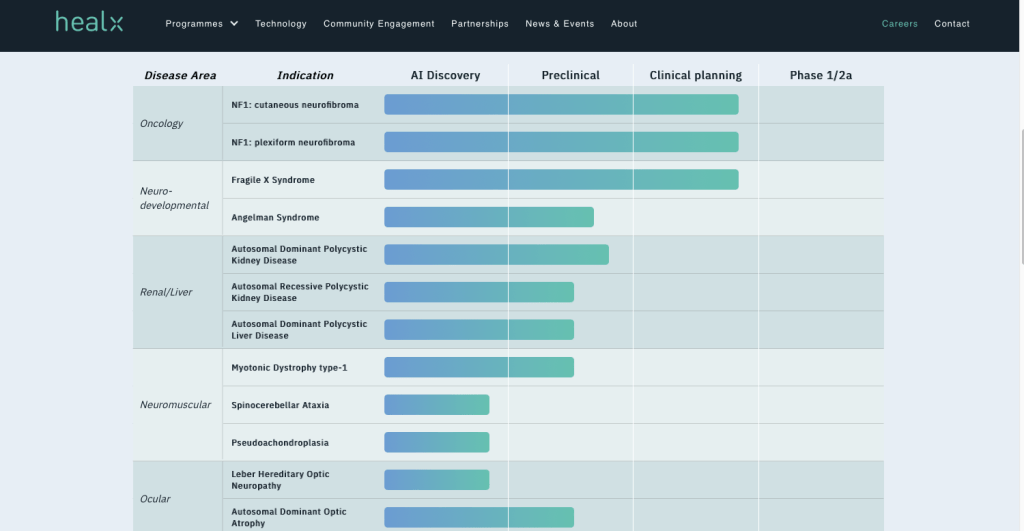1024x531 pixels.
Task: Click the Pseudoachondroplasia progress bar
Action: 437,443
